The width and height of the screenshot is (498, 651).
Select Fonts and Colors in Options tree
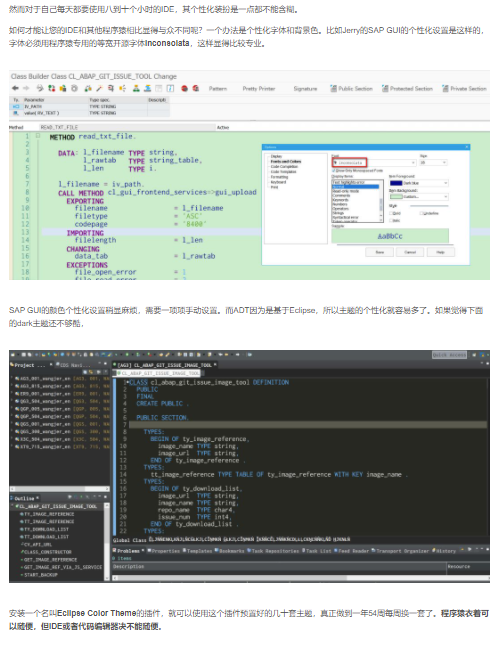(286, 162)
